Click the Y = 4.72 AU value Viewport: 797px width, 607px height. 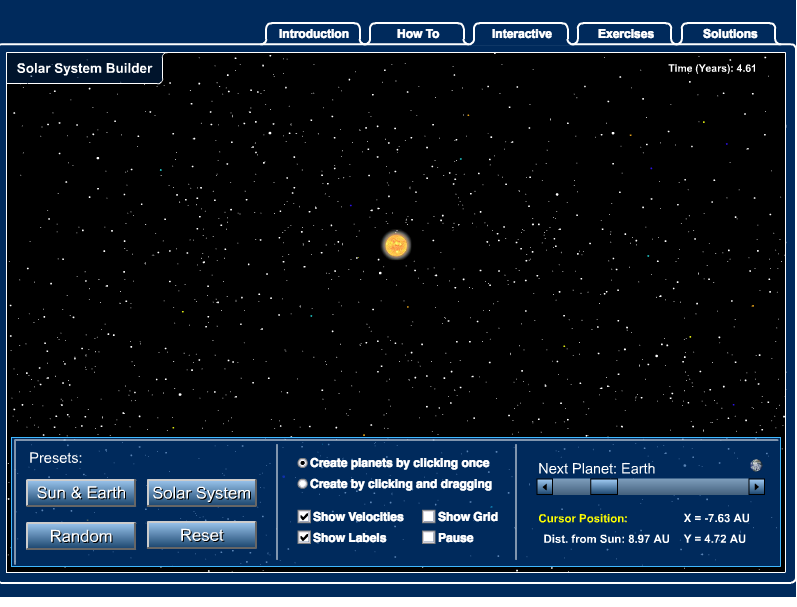click(715, 539)
